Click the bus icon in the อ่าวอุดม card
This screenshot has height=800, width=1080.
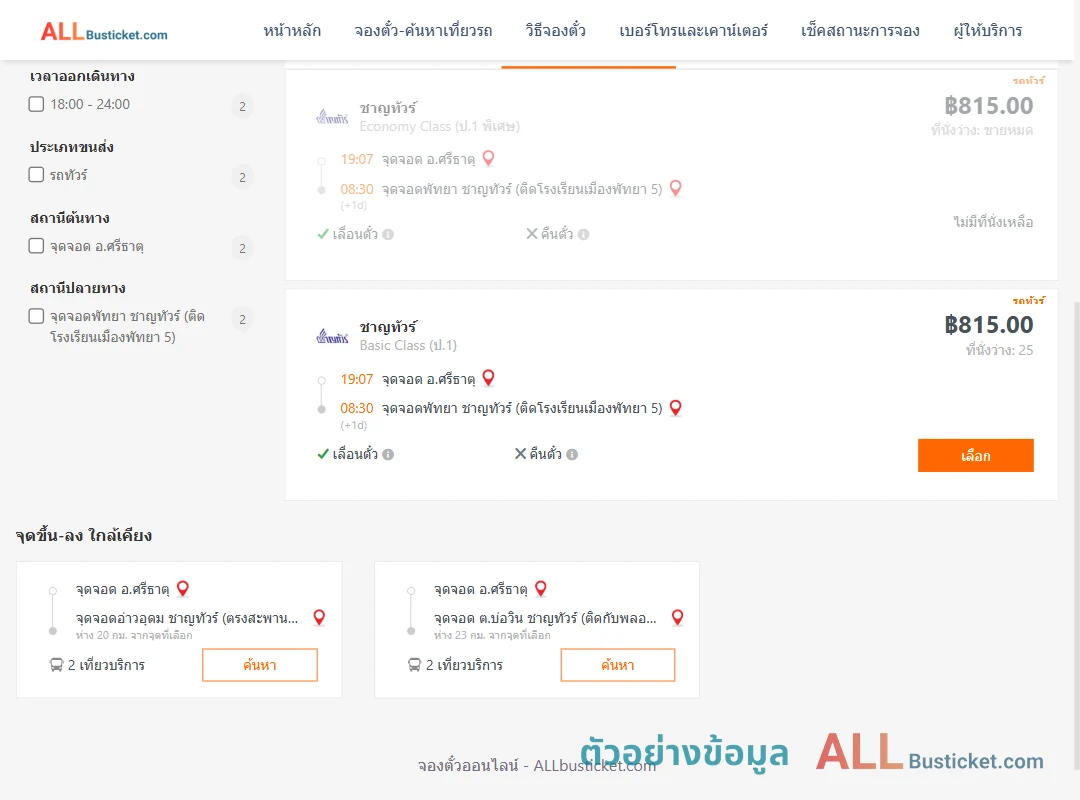click(x=56, y=665)
